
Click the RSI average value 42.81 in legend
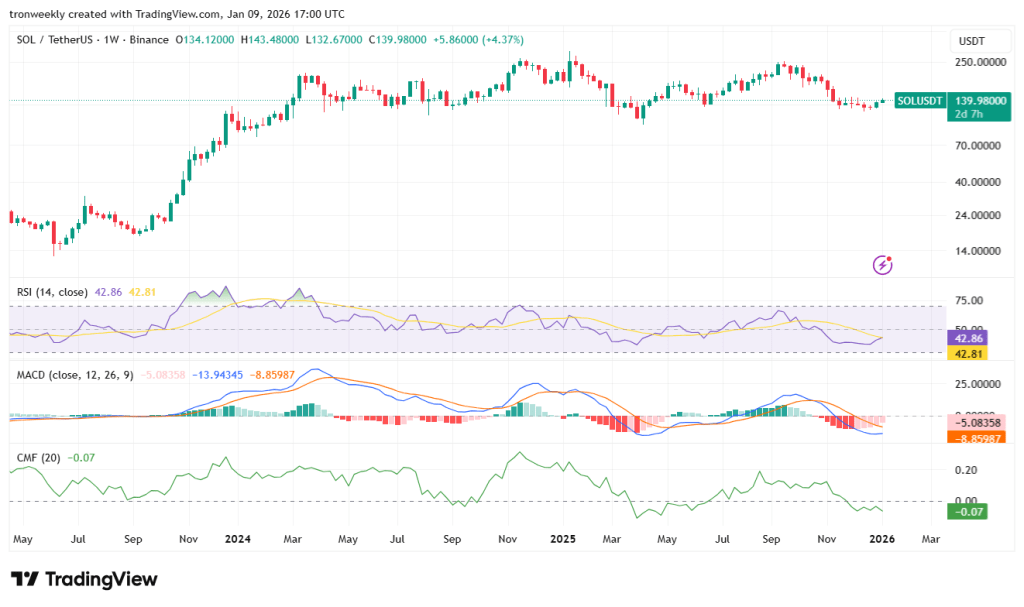[142, 292]
